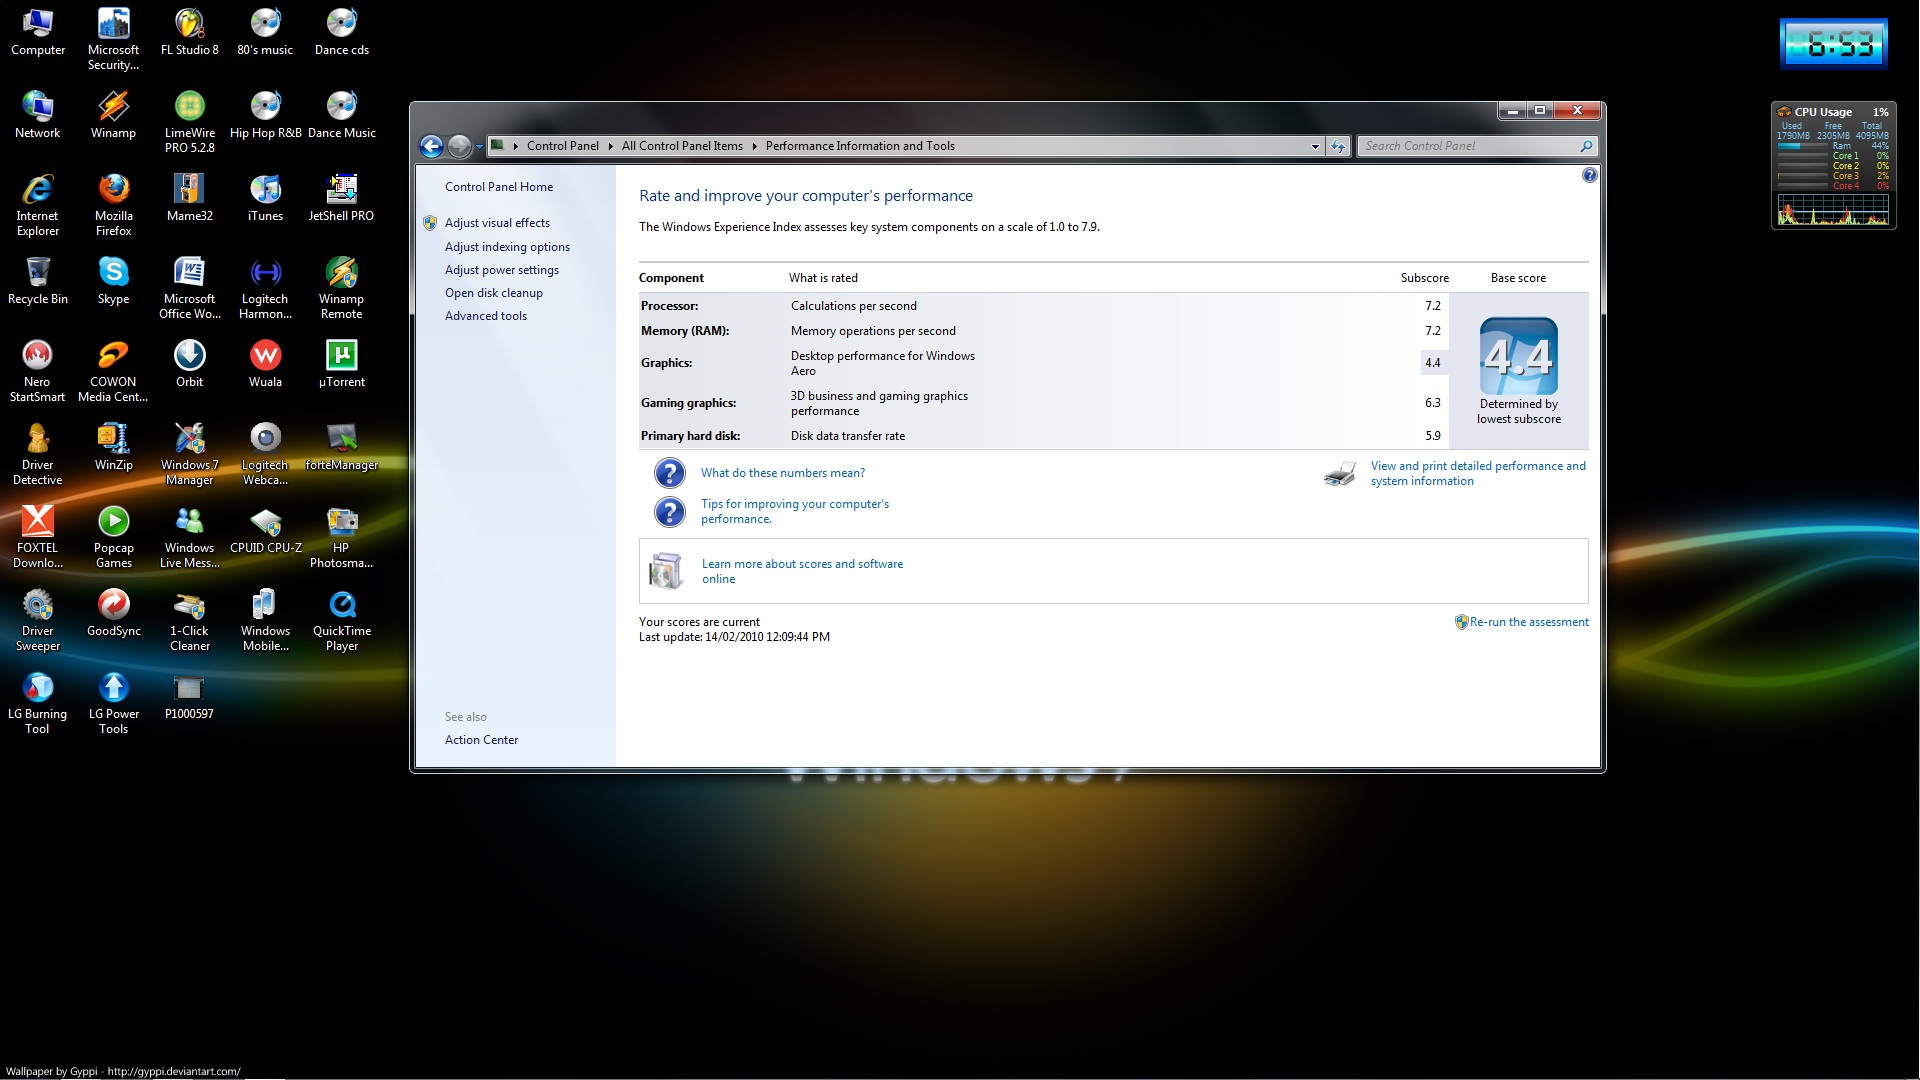This screenshot has width=1920, height=1080.
Task: Open Adjust indexing options
Action: (x=507, y=247)
